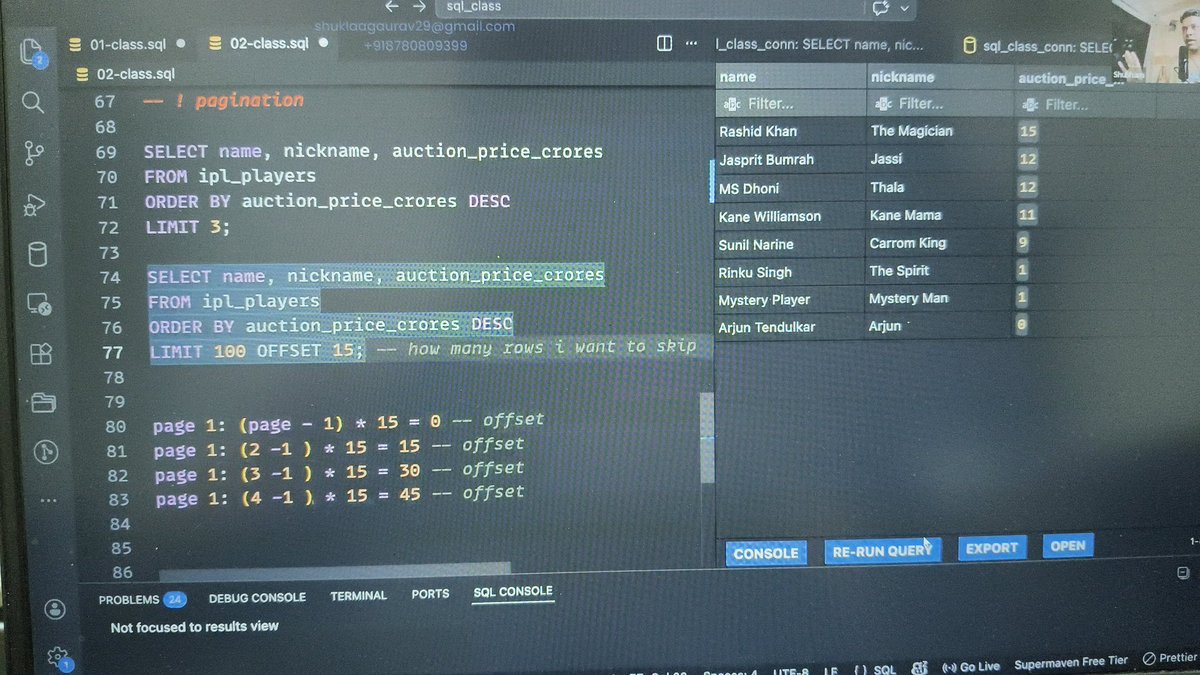
Task: Open the database (SQLTools) view icon
Action: tap(37, 254)
